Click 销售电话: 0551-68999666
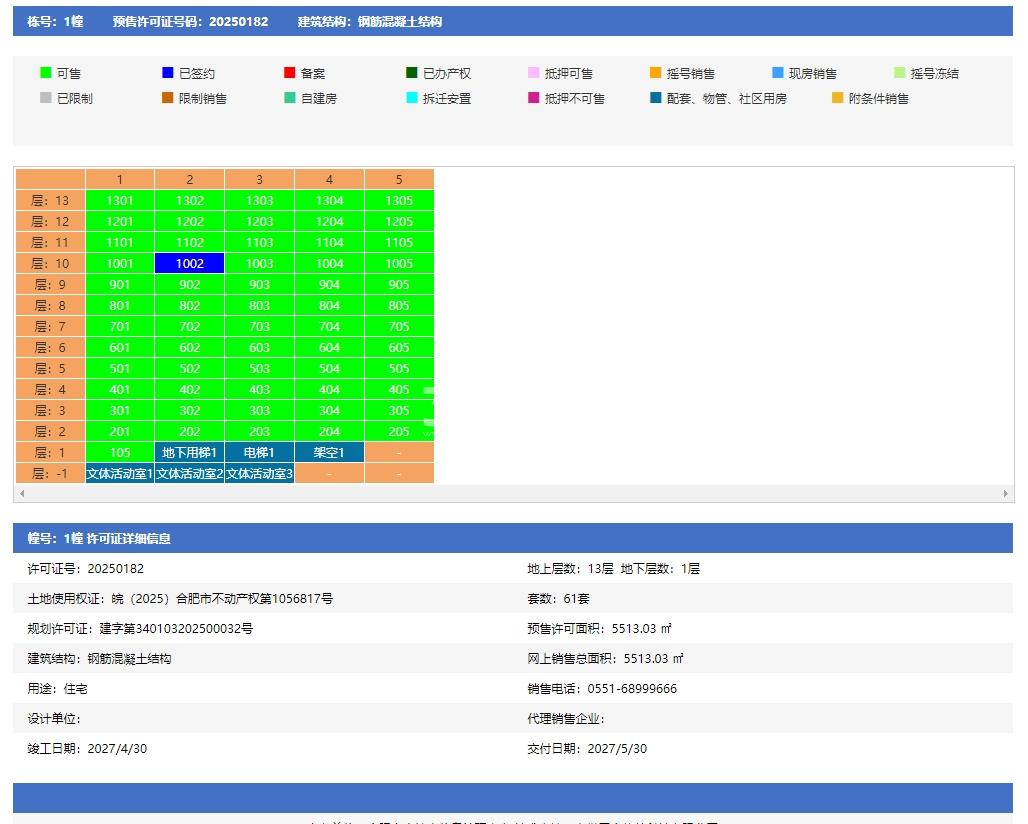The height and width of the screenshot is (824, 1028). tap(602, 688)
